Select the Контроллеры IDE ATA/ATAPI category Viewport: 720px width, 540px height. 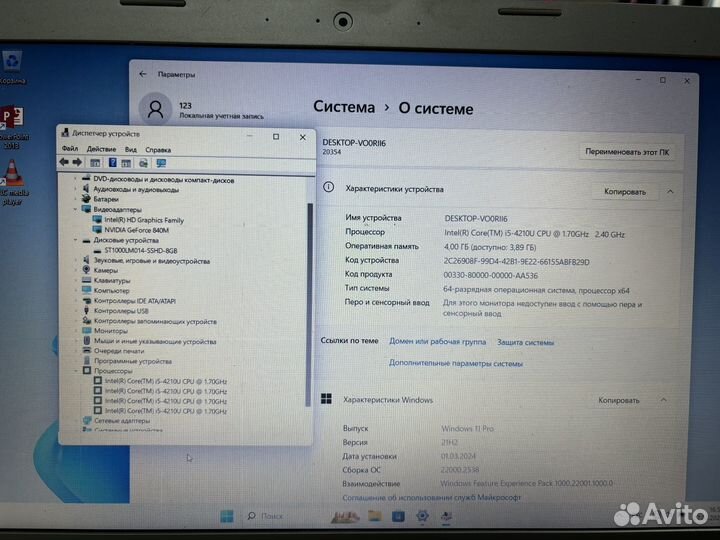(x=135, y=301)
